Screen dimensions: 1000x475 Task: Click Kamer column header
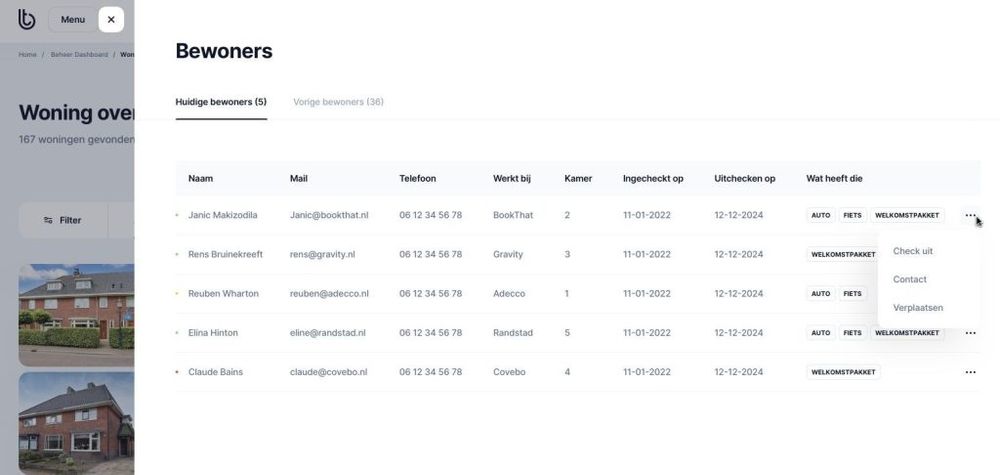[578, 179]
